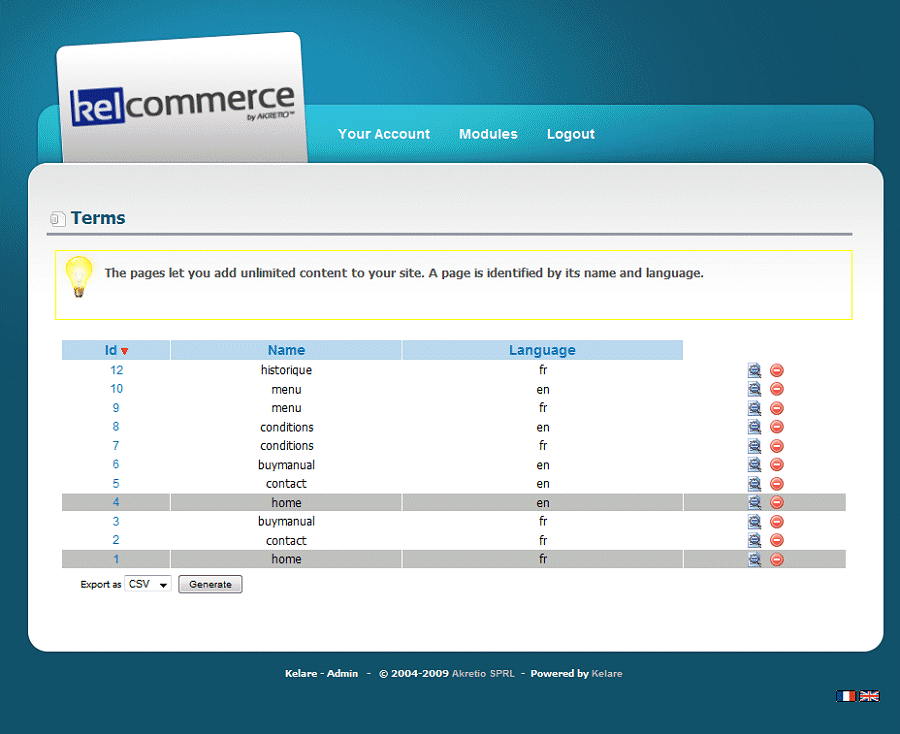Switch to English using UK flag icon

tap(869, 696)
